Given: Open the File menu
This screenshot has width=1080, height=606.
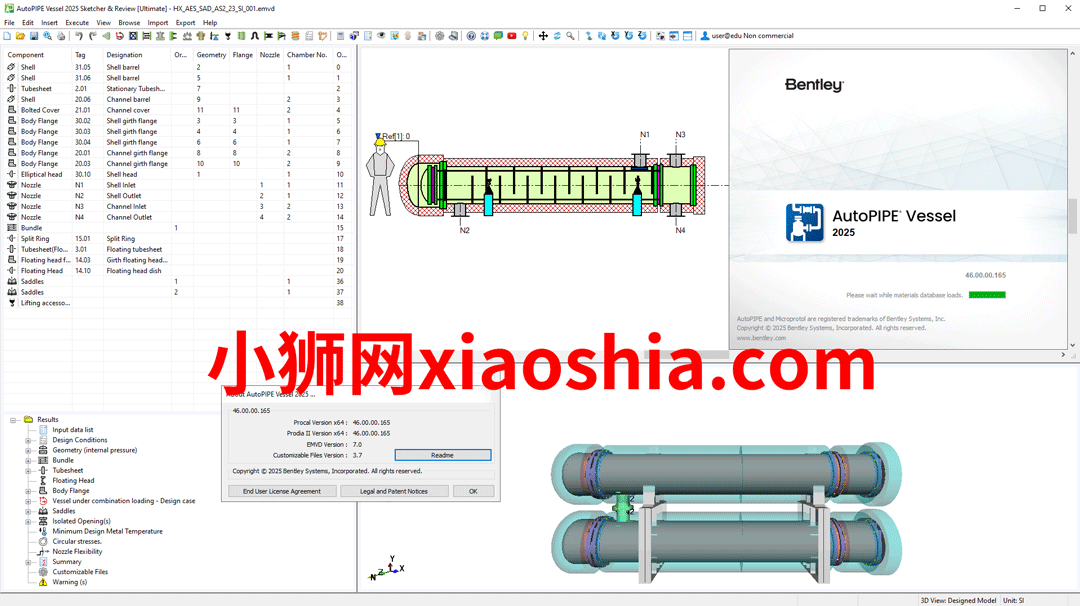Looking at the screenshot, I should pyautogui.click(x=9, y=23).
